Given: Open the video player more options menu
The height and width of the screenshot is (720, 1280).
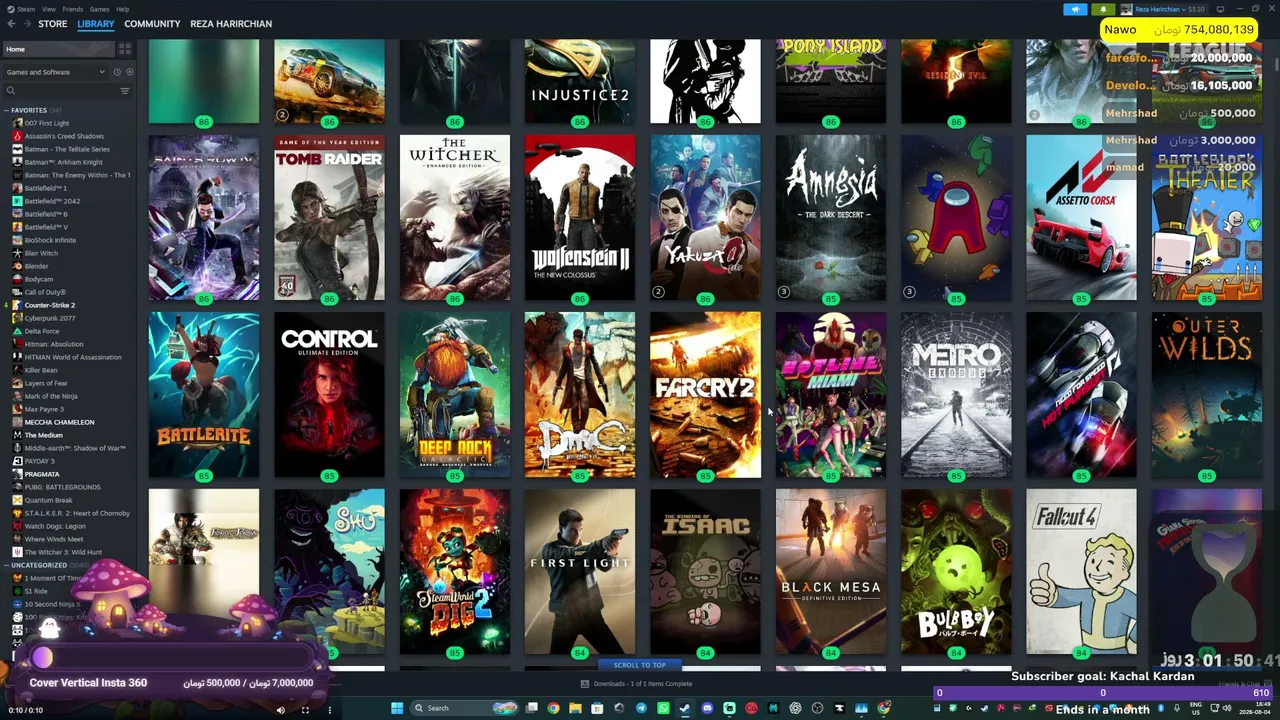Looking at the screenshot, I should point(329,710).
